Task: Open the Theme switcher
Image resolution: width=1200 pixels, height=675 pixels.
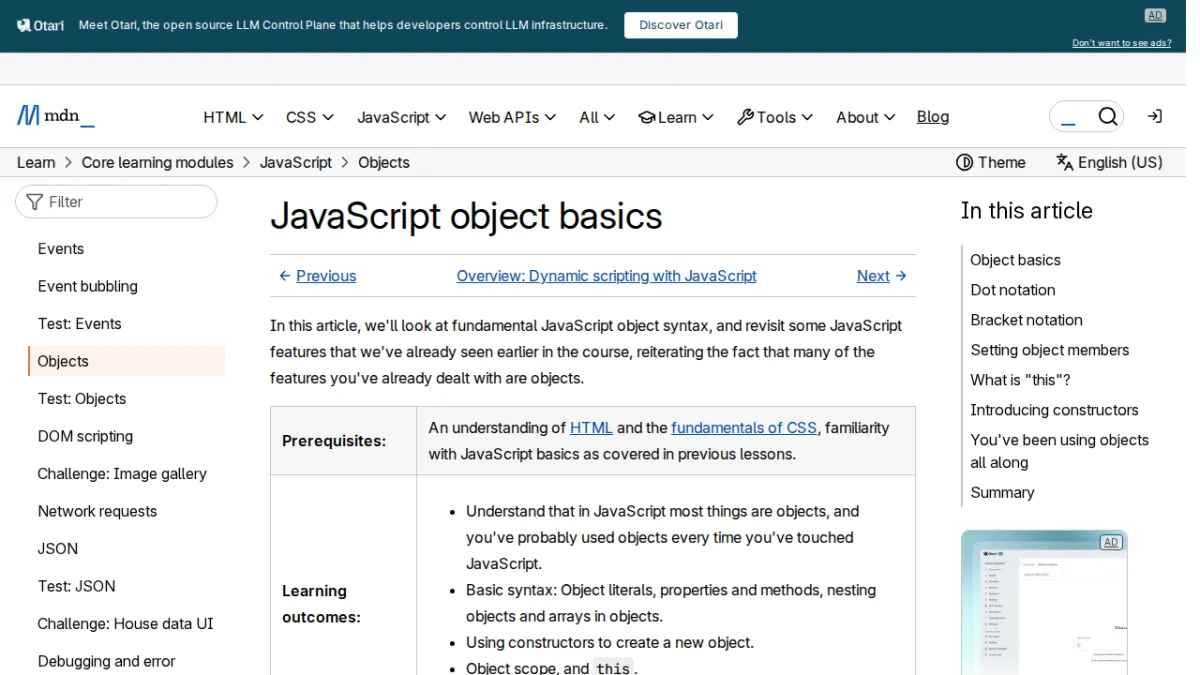Action: tap(991, 162)
